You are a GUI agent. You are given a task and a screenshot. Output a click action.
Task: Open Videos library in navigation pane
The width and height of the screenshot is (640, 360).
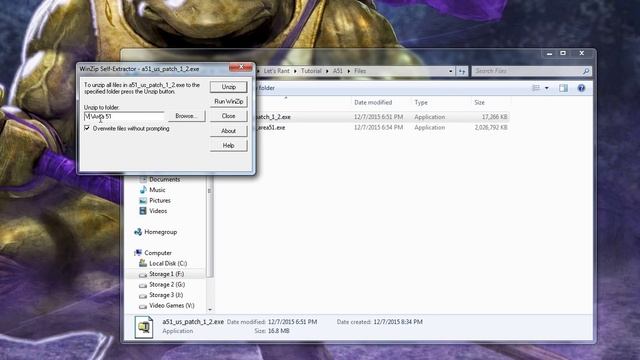tap(158, 211)
